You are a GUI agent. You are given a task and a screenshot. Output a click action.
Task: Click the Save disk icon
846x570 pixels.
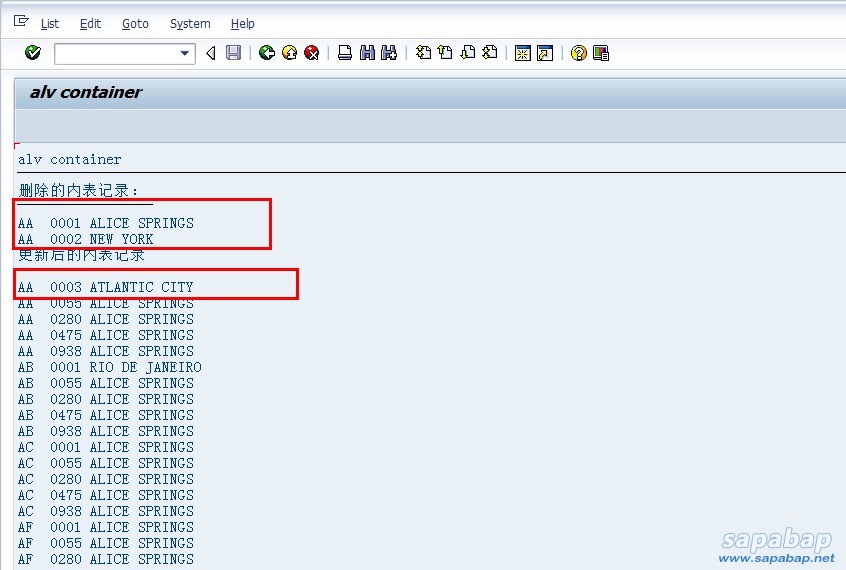233,53
